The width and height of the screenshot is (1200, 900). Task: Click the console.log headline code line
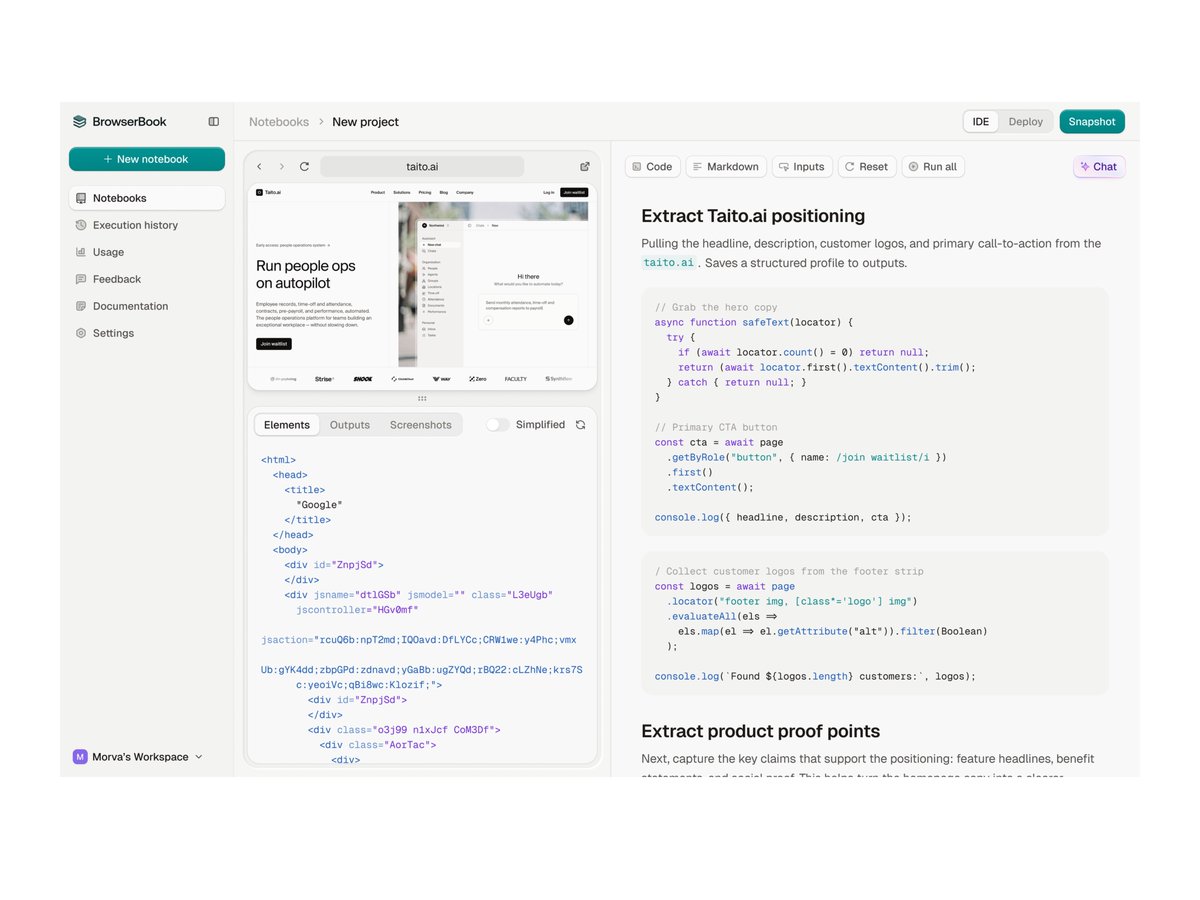click(783, 517)
